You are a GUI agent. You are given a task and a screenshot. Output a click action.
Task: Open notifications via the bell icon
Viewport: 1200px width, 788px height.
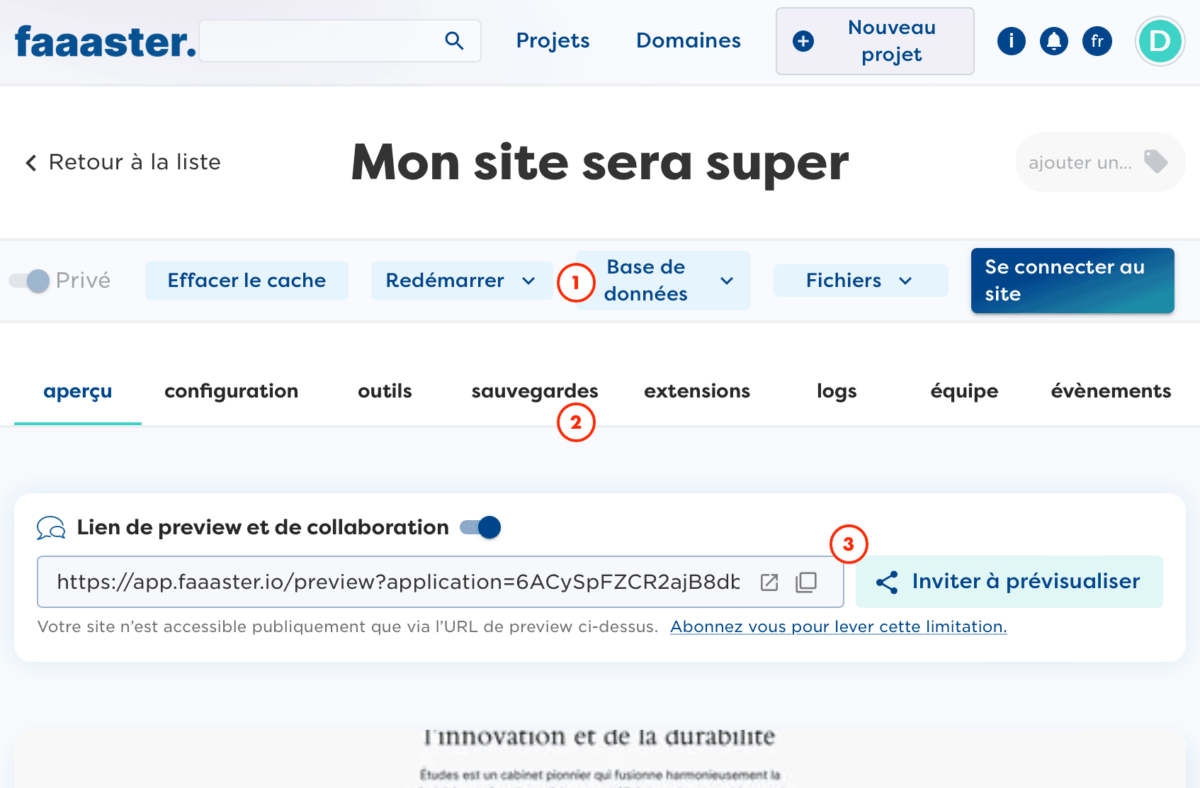pos(1054,41)
